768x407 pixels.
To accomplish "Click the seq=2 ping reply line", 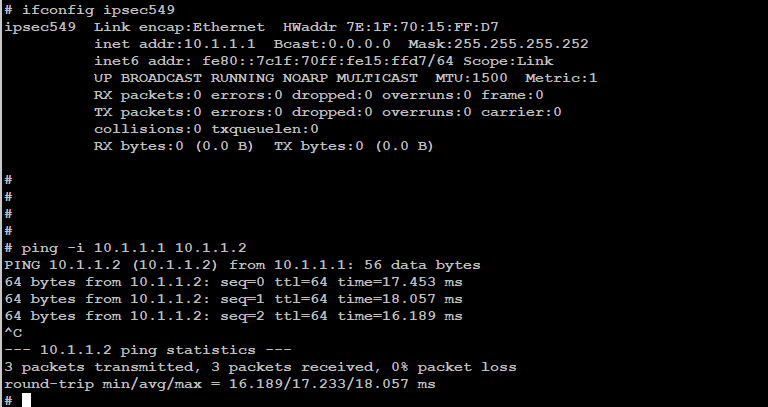I will click(233, 316).
